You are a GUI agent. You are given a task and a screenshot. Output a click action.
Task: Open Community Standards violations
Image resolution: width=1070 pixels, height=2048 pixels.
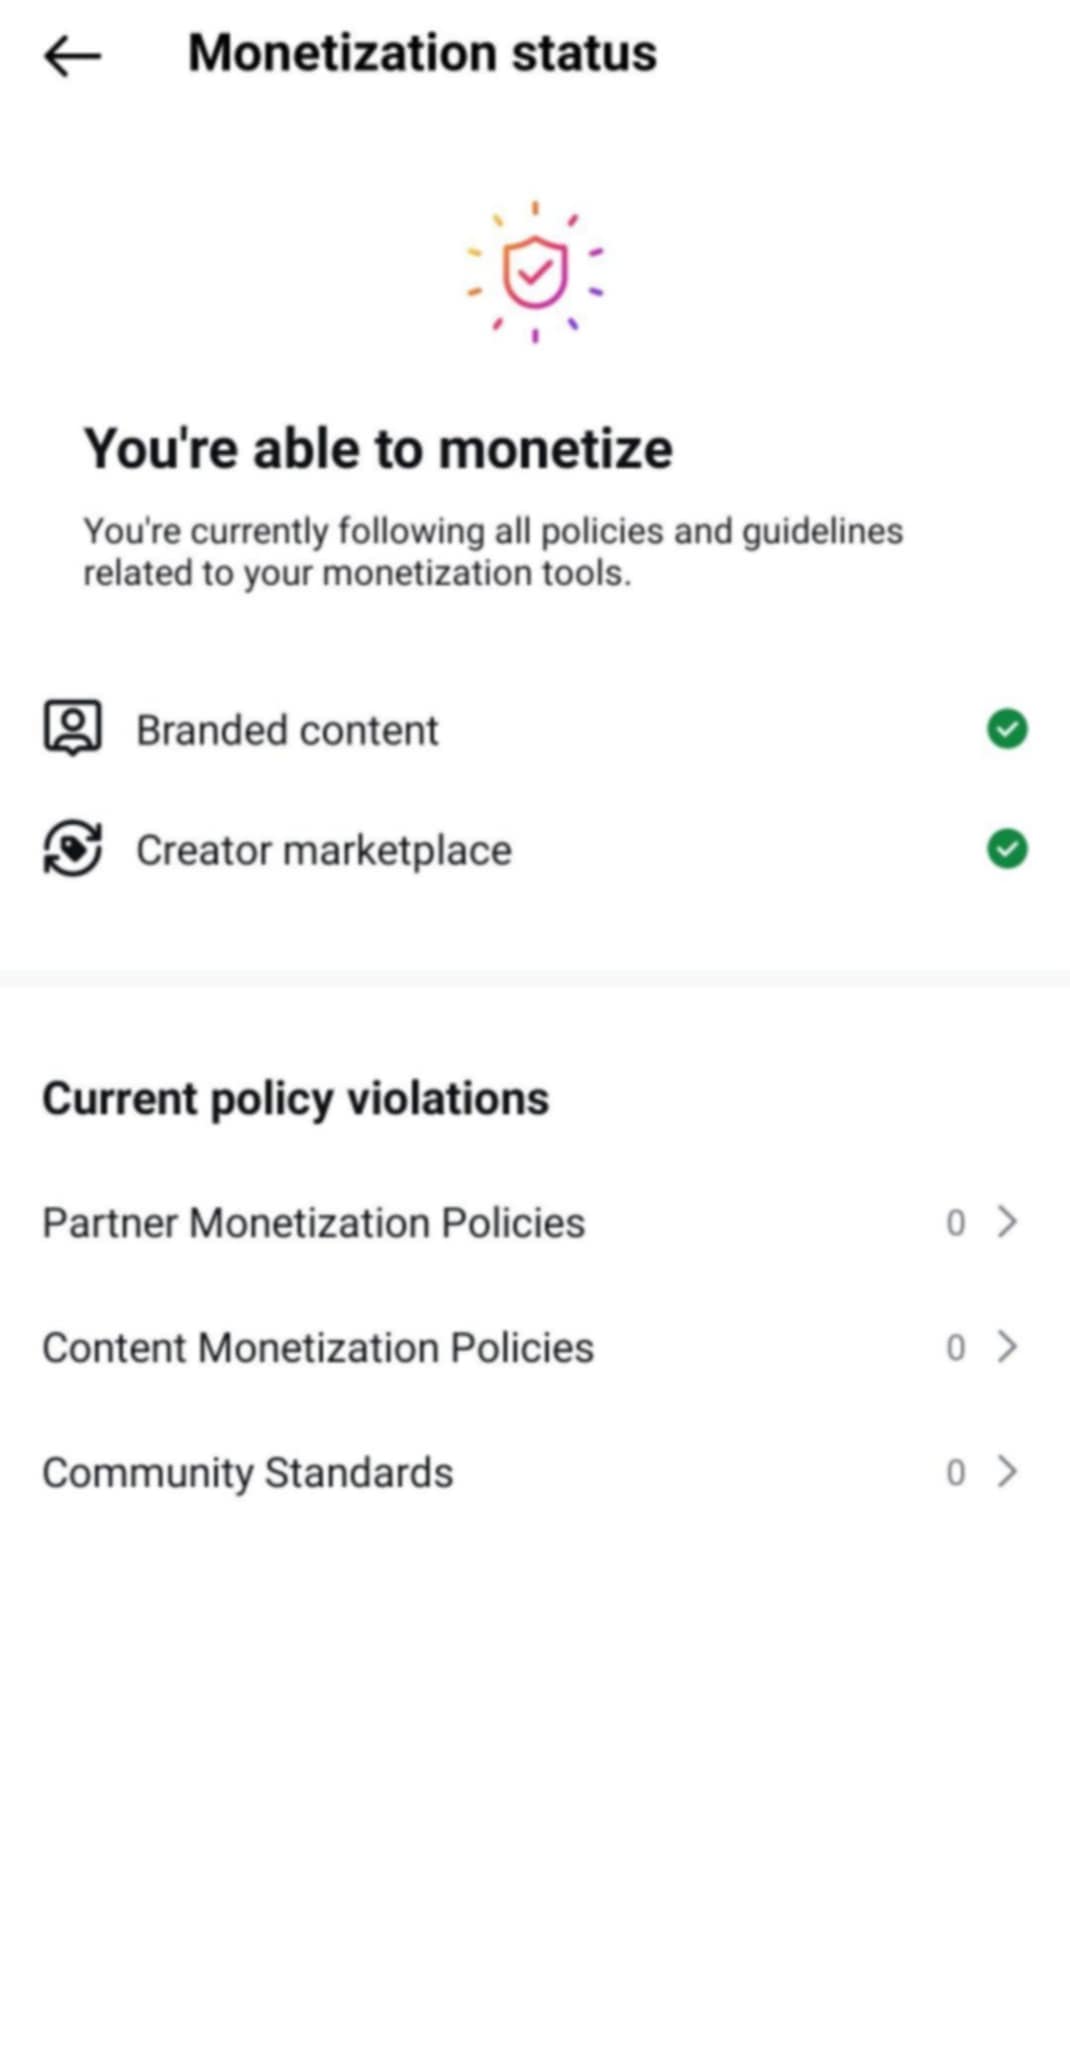point(535,1472)
